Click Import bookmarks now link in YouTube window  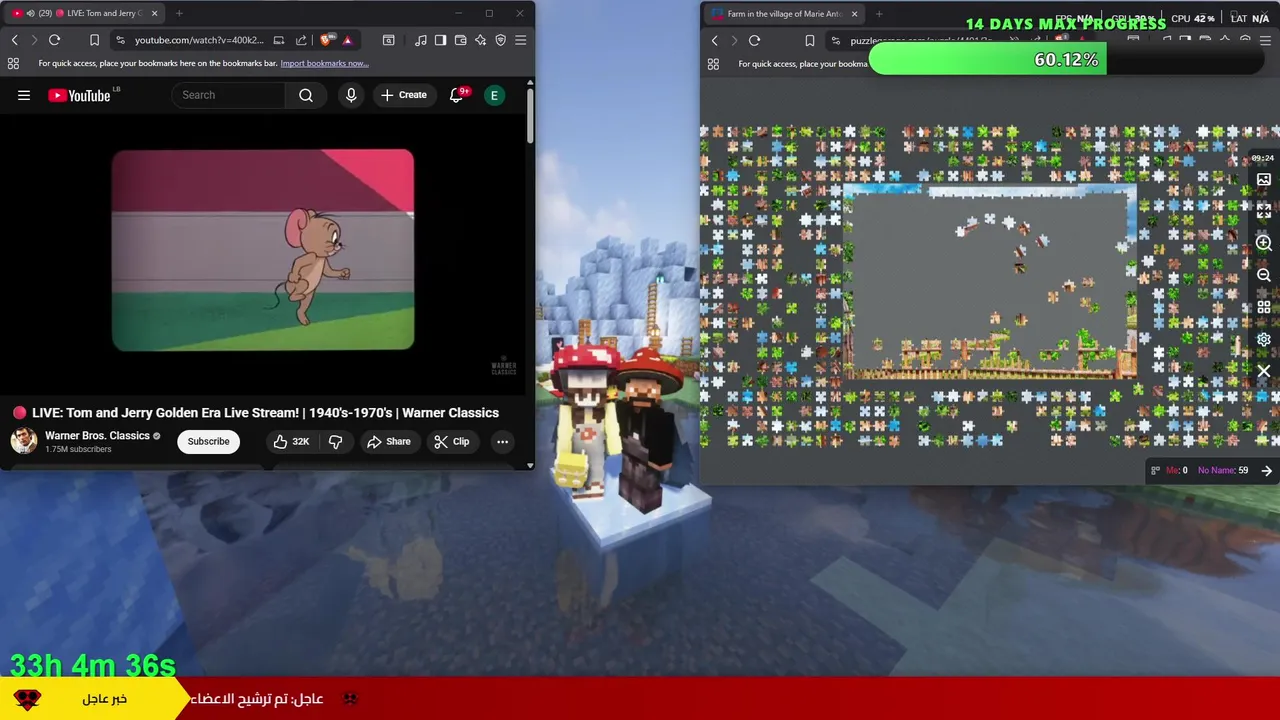click(x=324, y=63)
